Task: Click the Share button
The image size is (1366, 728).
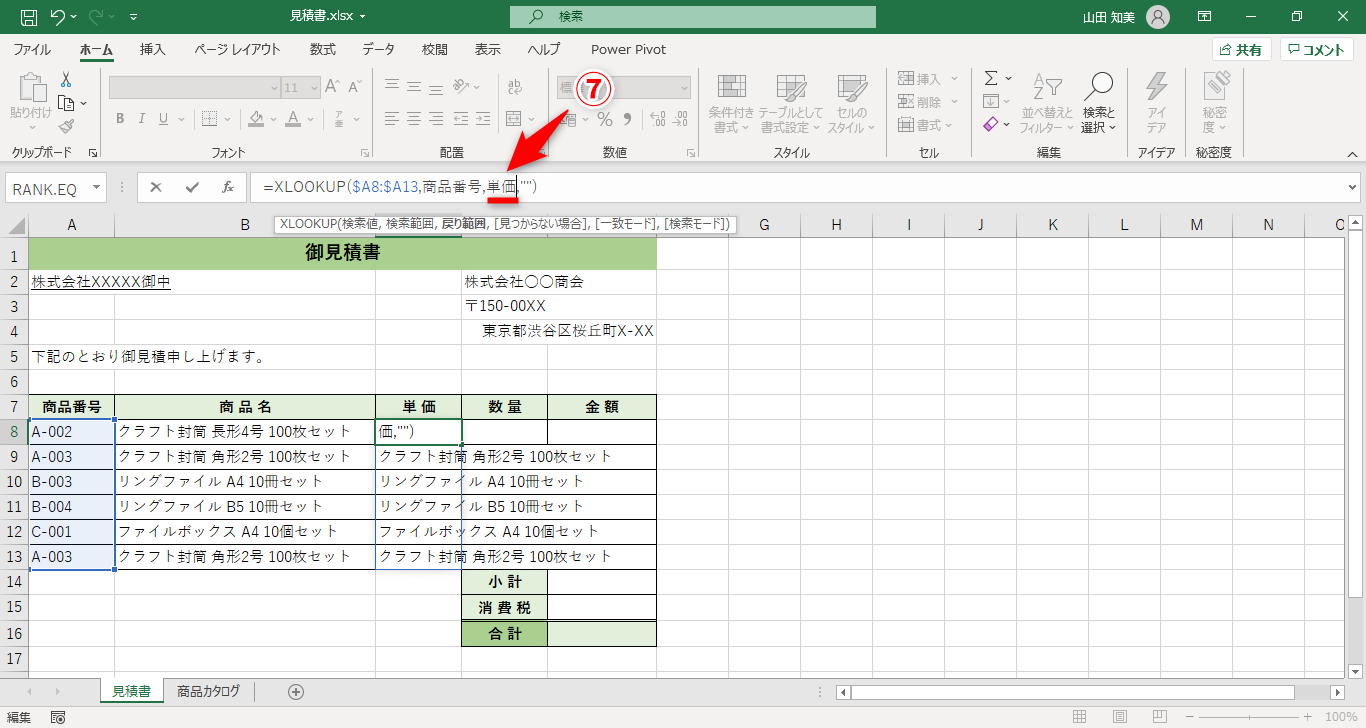Action: (x=1241, y=49)
